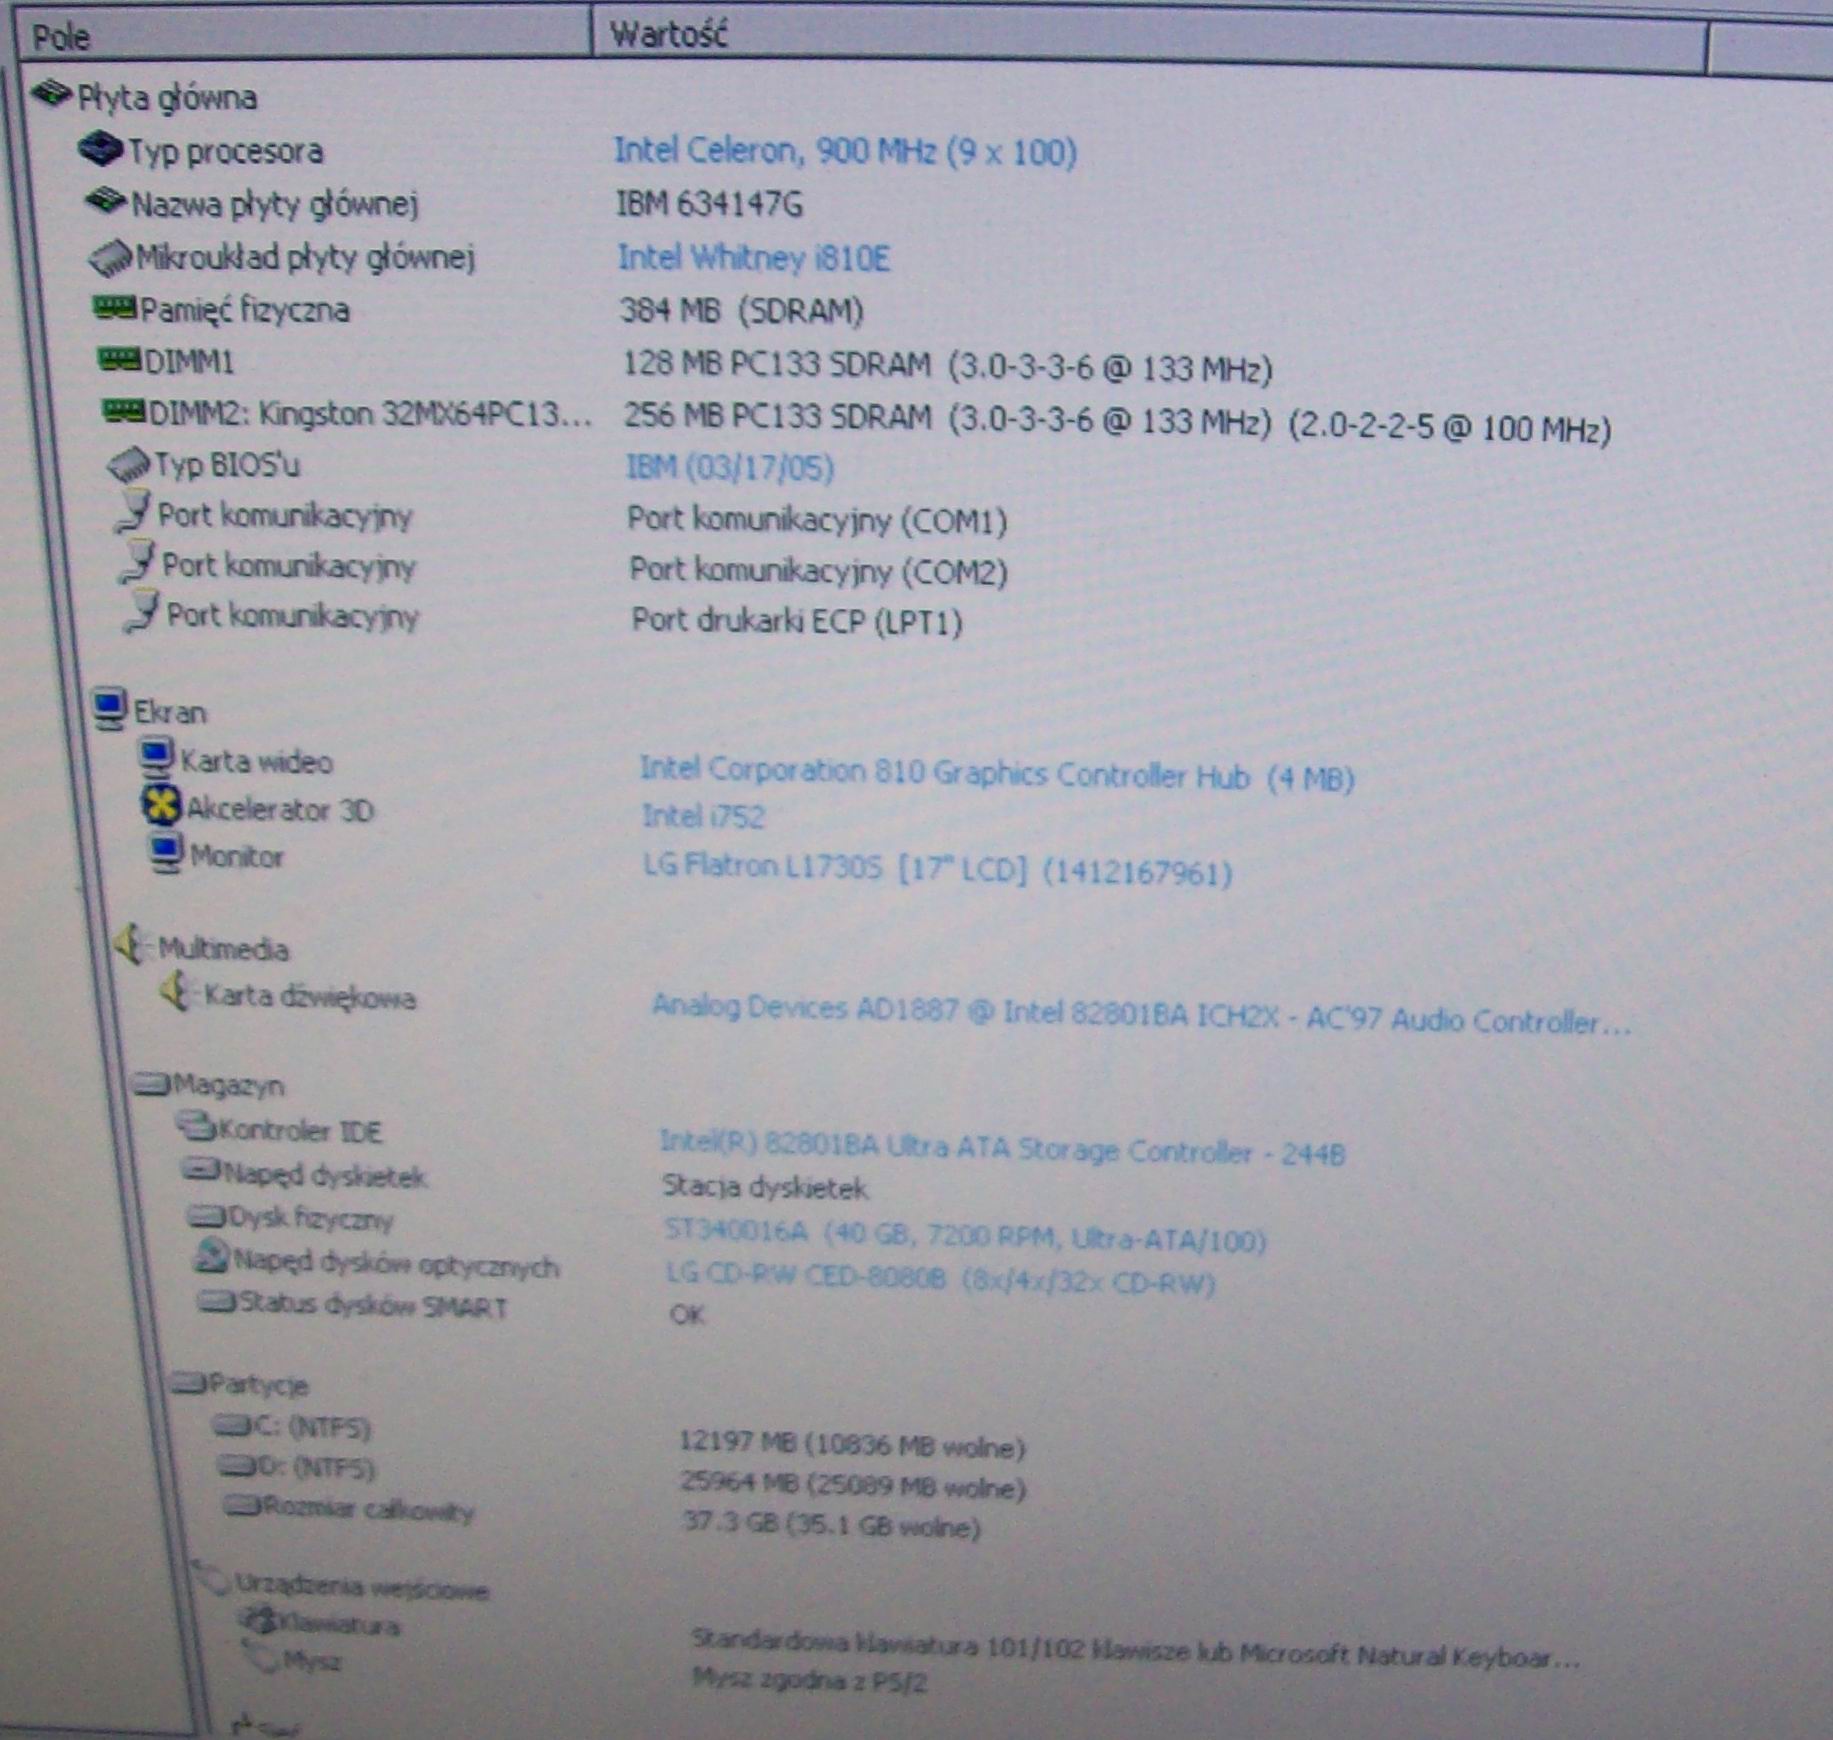Select the 12197 MB partition value

[852, 1444]
